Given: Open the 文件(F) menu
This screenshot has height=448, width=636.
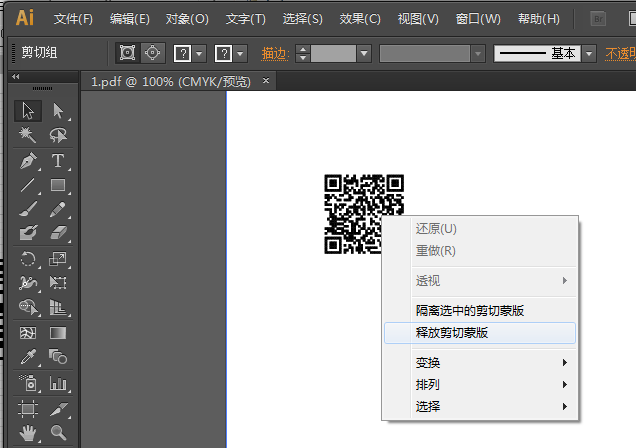Looking at the screenshot, I should [73, 19].
